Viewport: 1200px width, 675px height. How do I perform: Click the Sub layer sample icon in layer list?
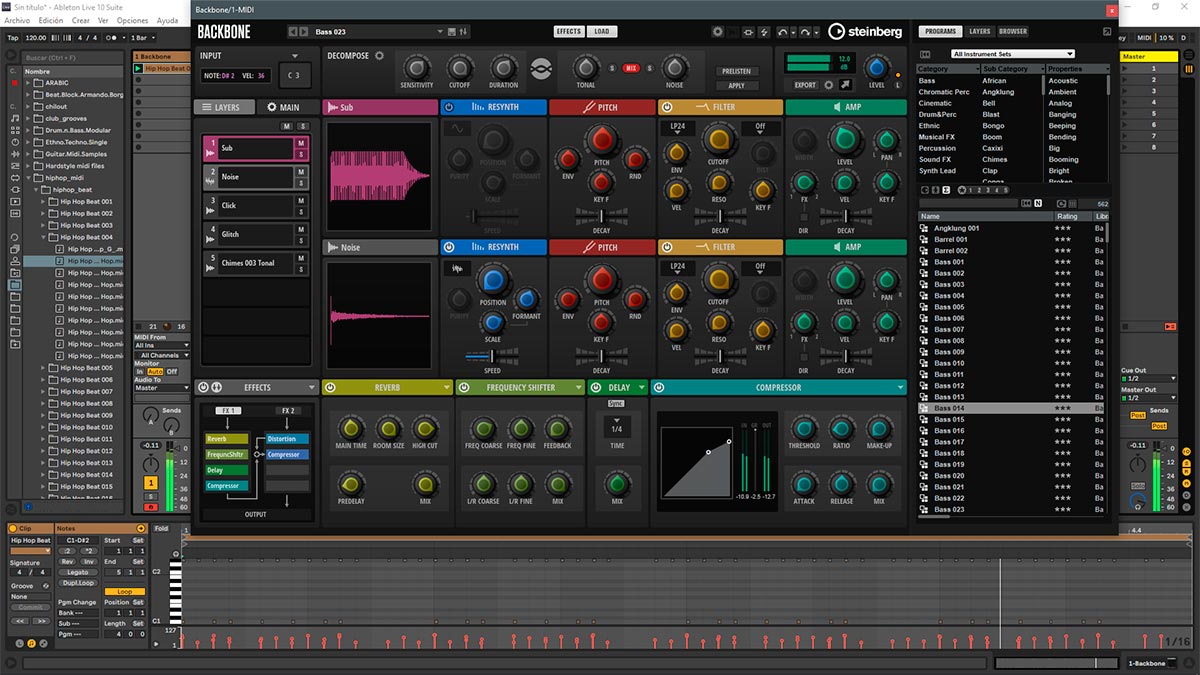point(211,153)
